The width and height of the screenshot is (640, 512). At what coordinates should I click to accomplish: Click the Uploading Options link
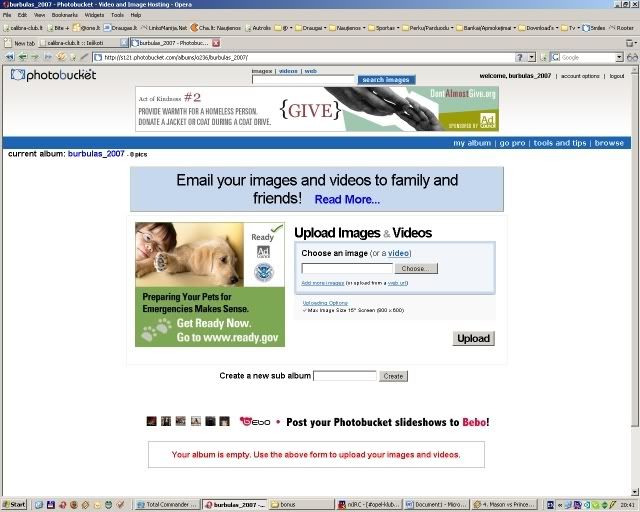pyautogui.click(x=325, y=302)
